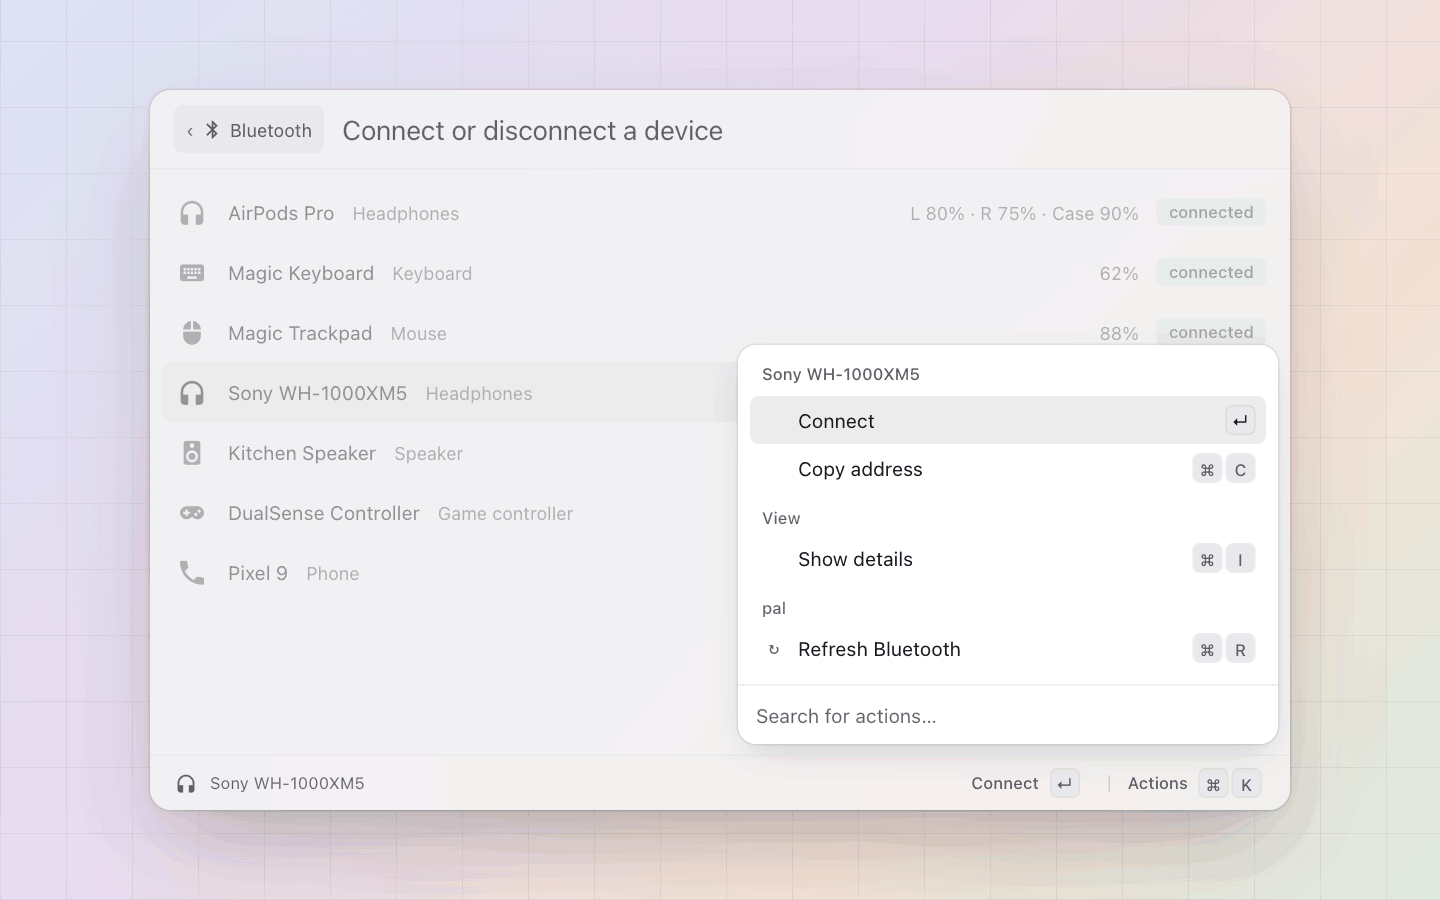
Task: Click the Pixel 9 phone icon
Action: coord(192,573)
